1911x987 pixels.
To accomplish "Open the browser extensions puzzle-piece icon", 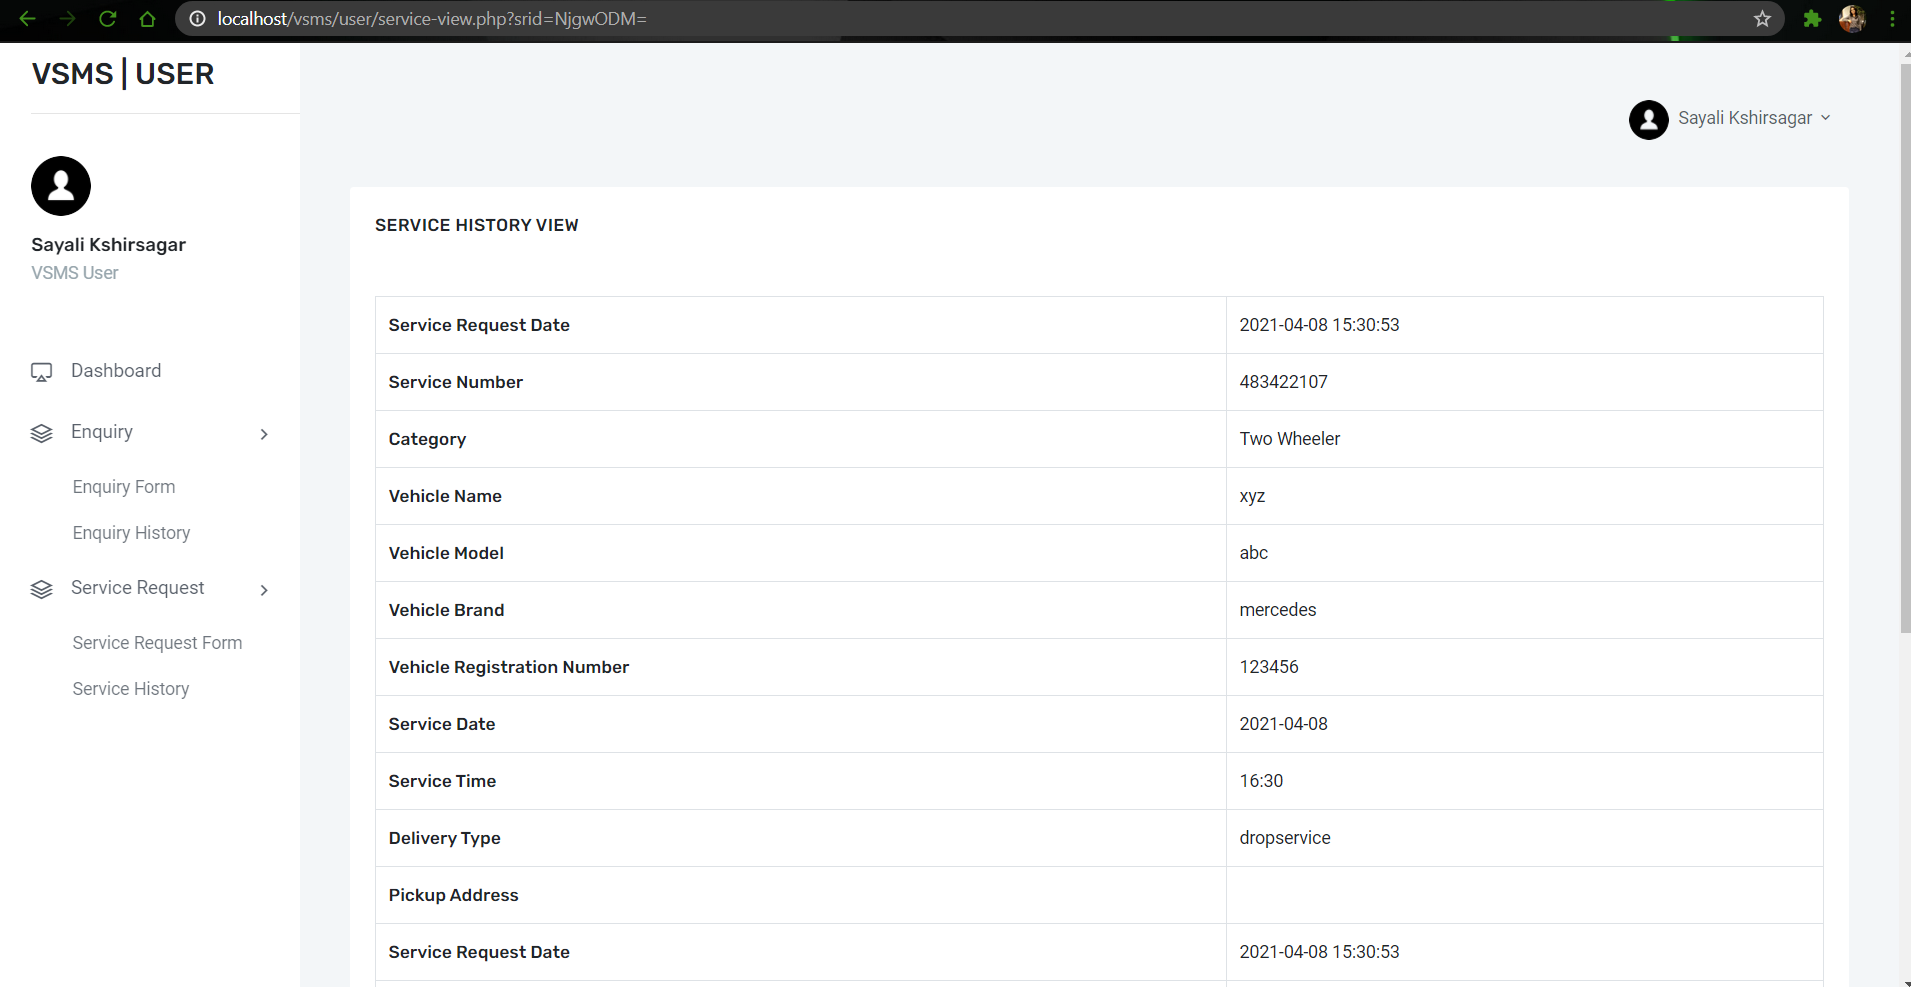I will point(1812,18).
